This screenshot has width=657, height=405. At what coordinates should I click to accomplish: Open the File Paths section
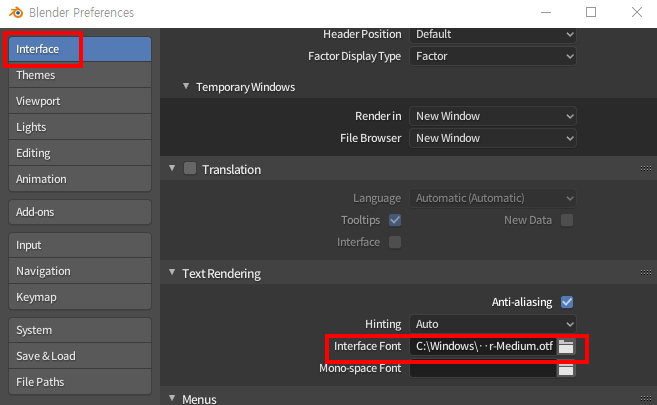point(80,382)
